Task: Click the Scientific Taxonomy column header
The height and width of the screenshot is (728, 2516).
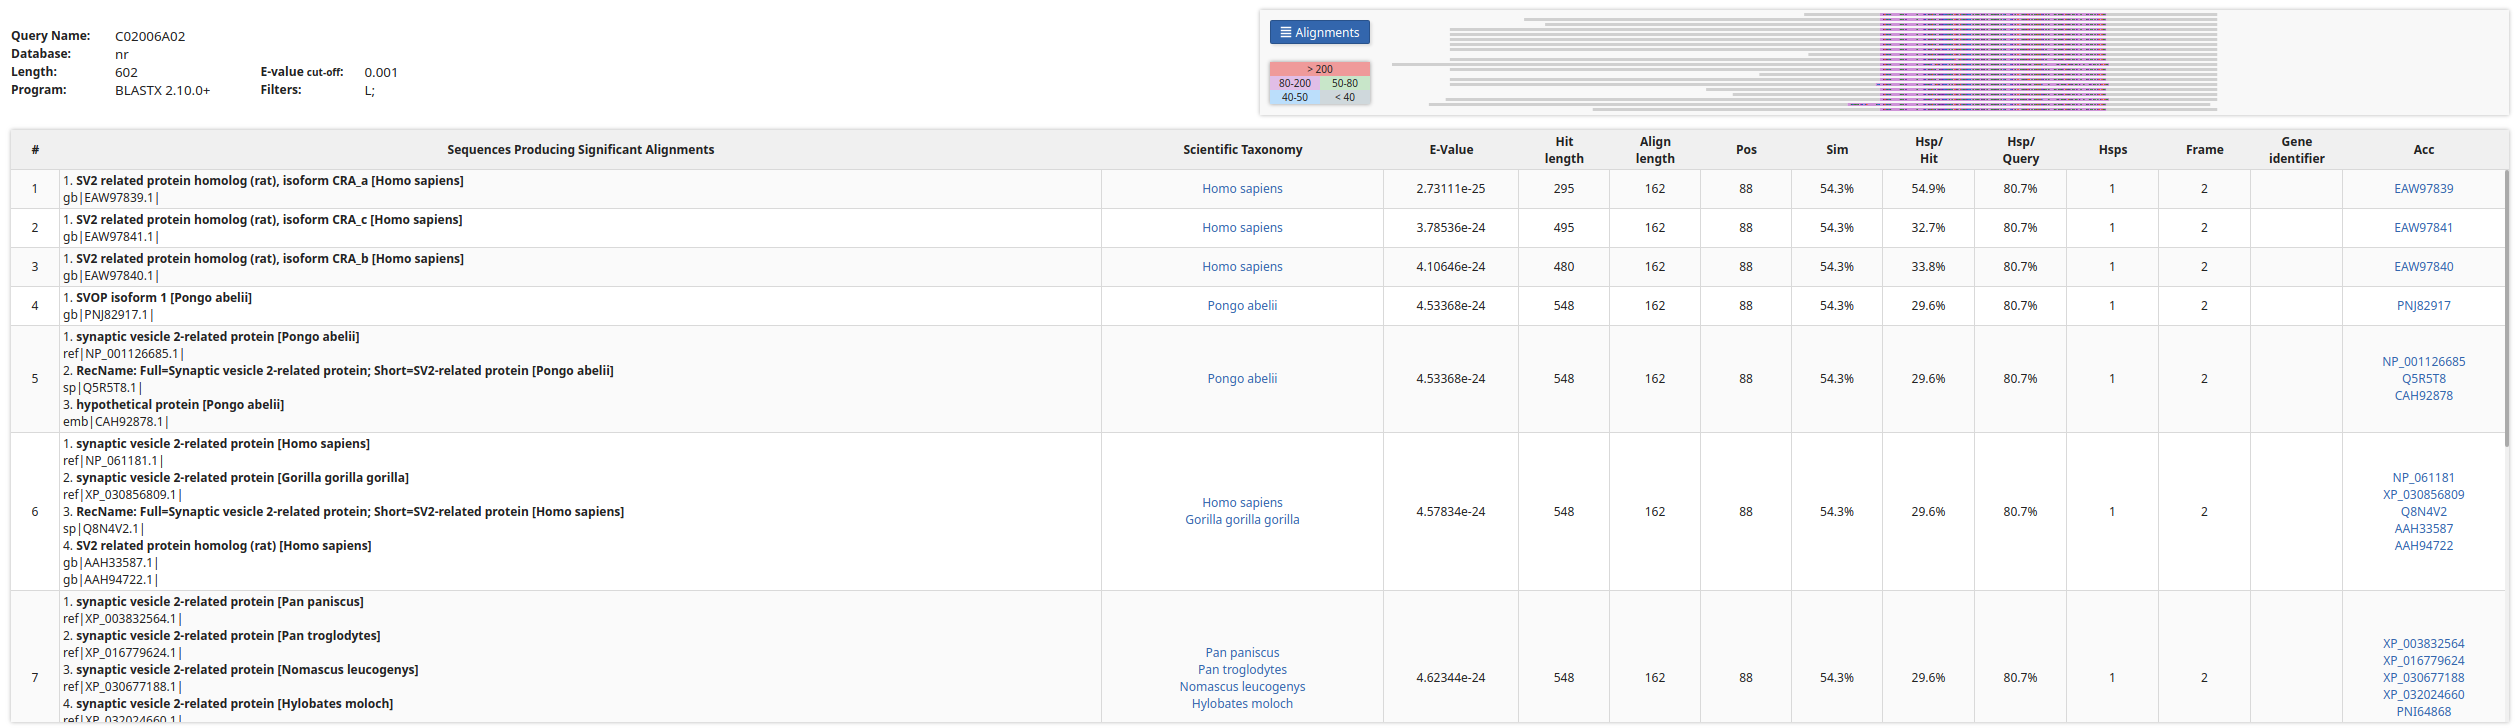Action: click(1241, 149)
